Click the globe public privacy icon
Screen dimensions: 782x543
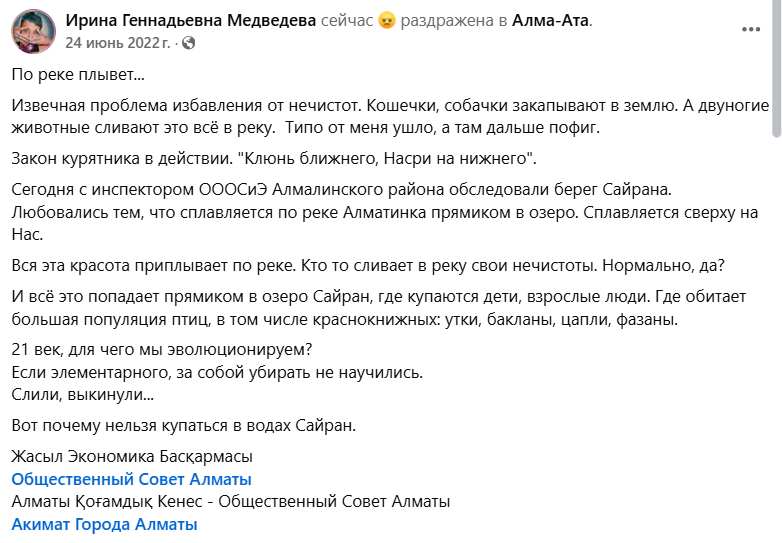tap(189, 43)
